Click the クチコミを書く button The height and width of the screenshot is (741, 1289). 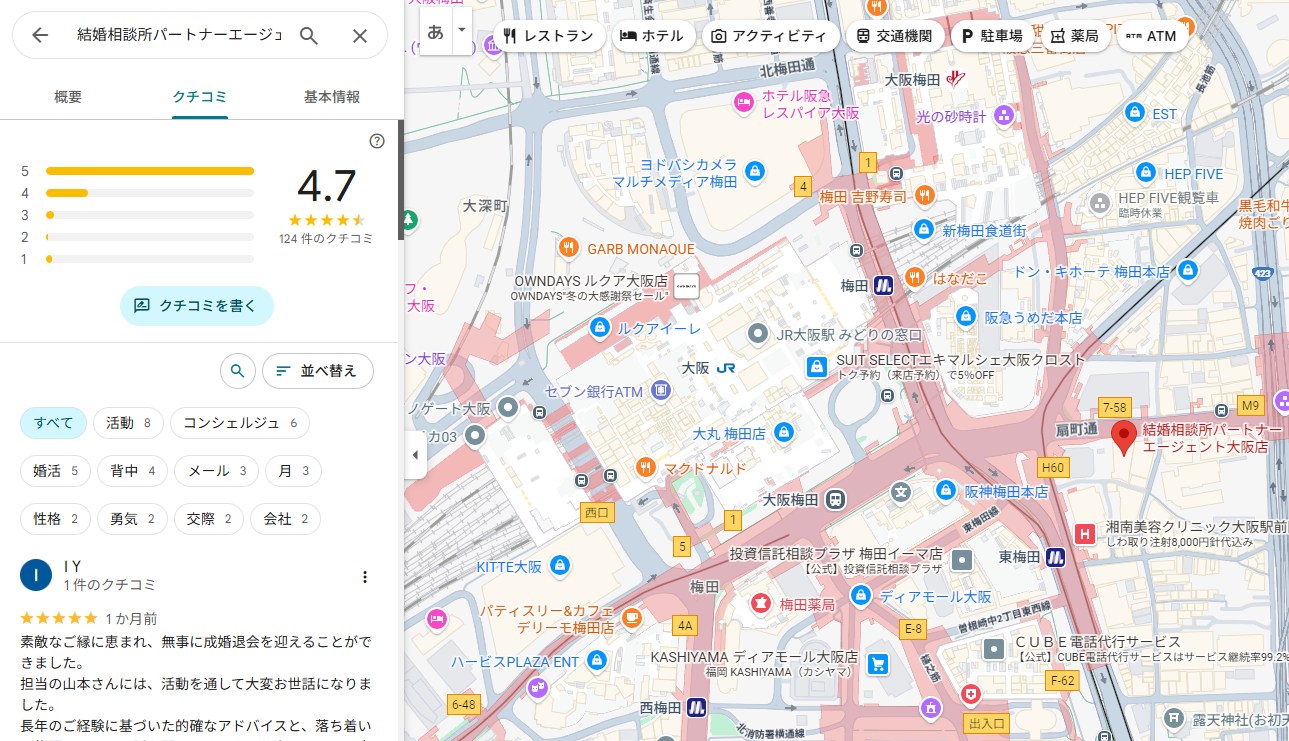(197, 306)
